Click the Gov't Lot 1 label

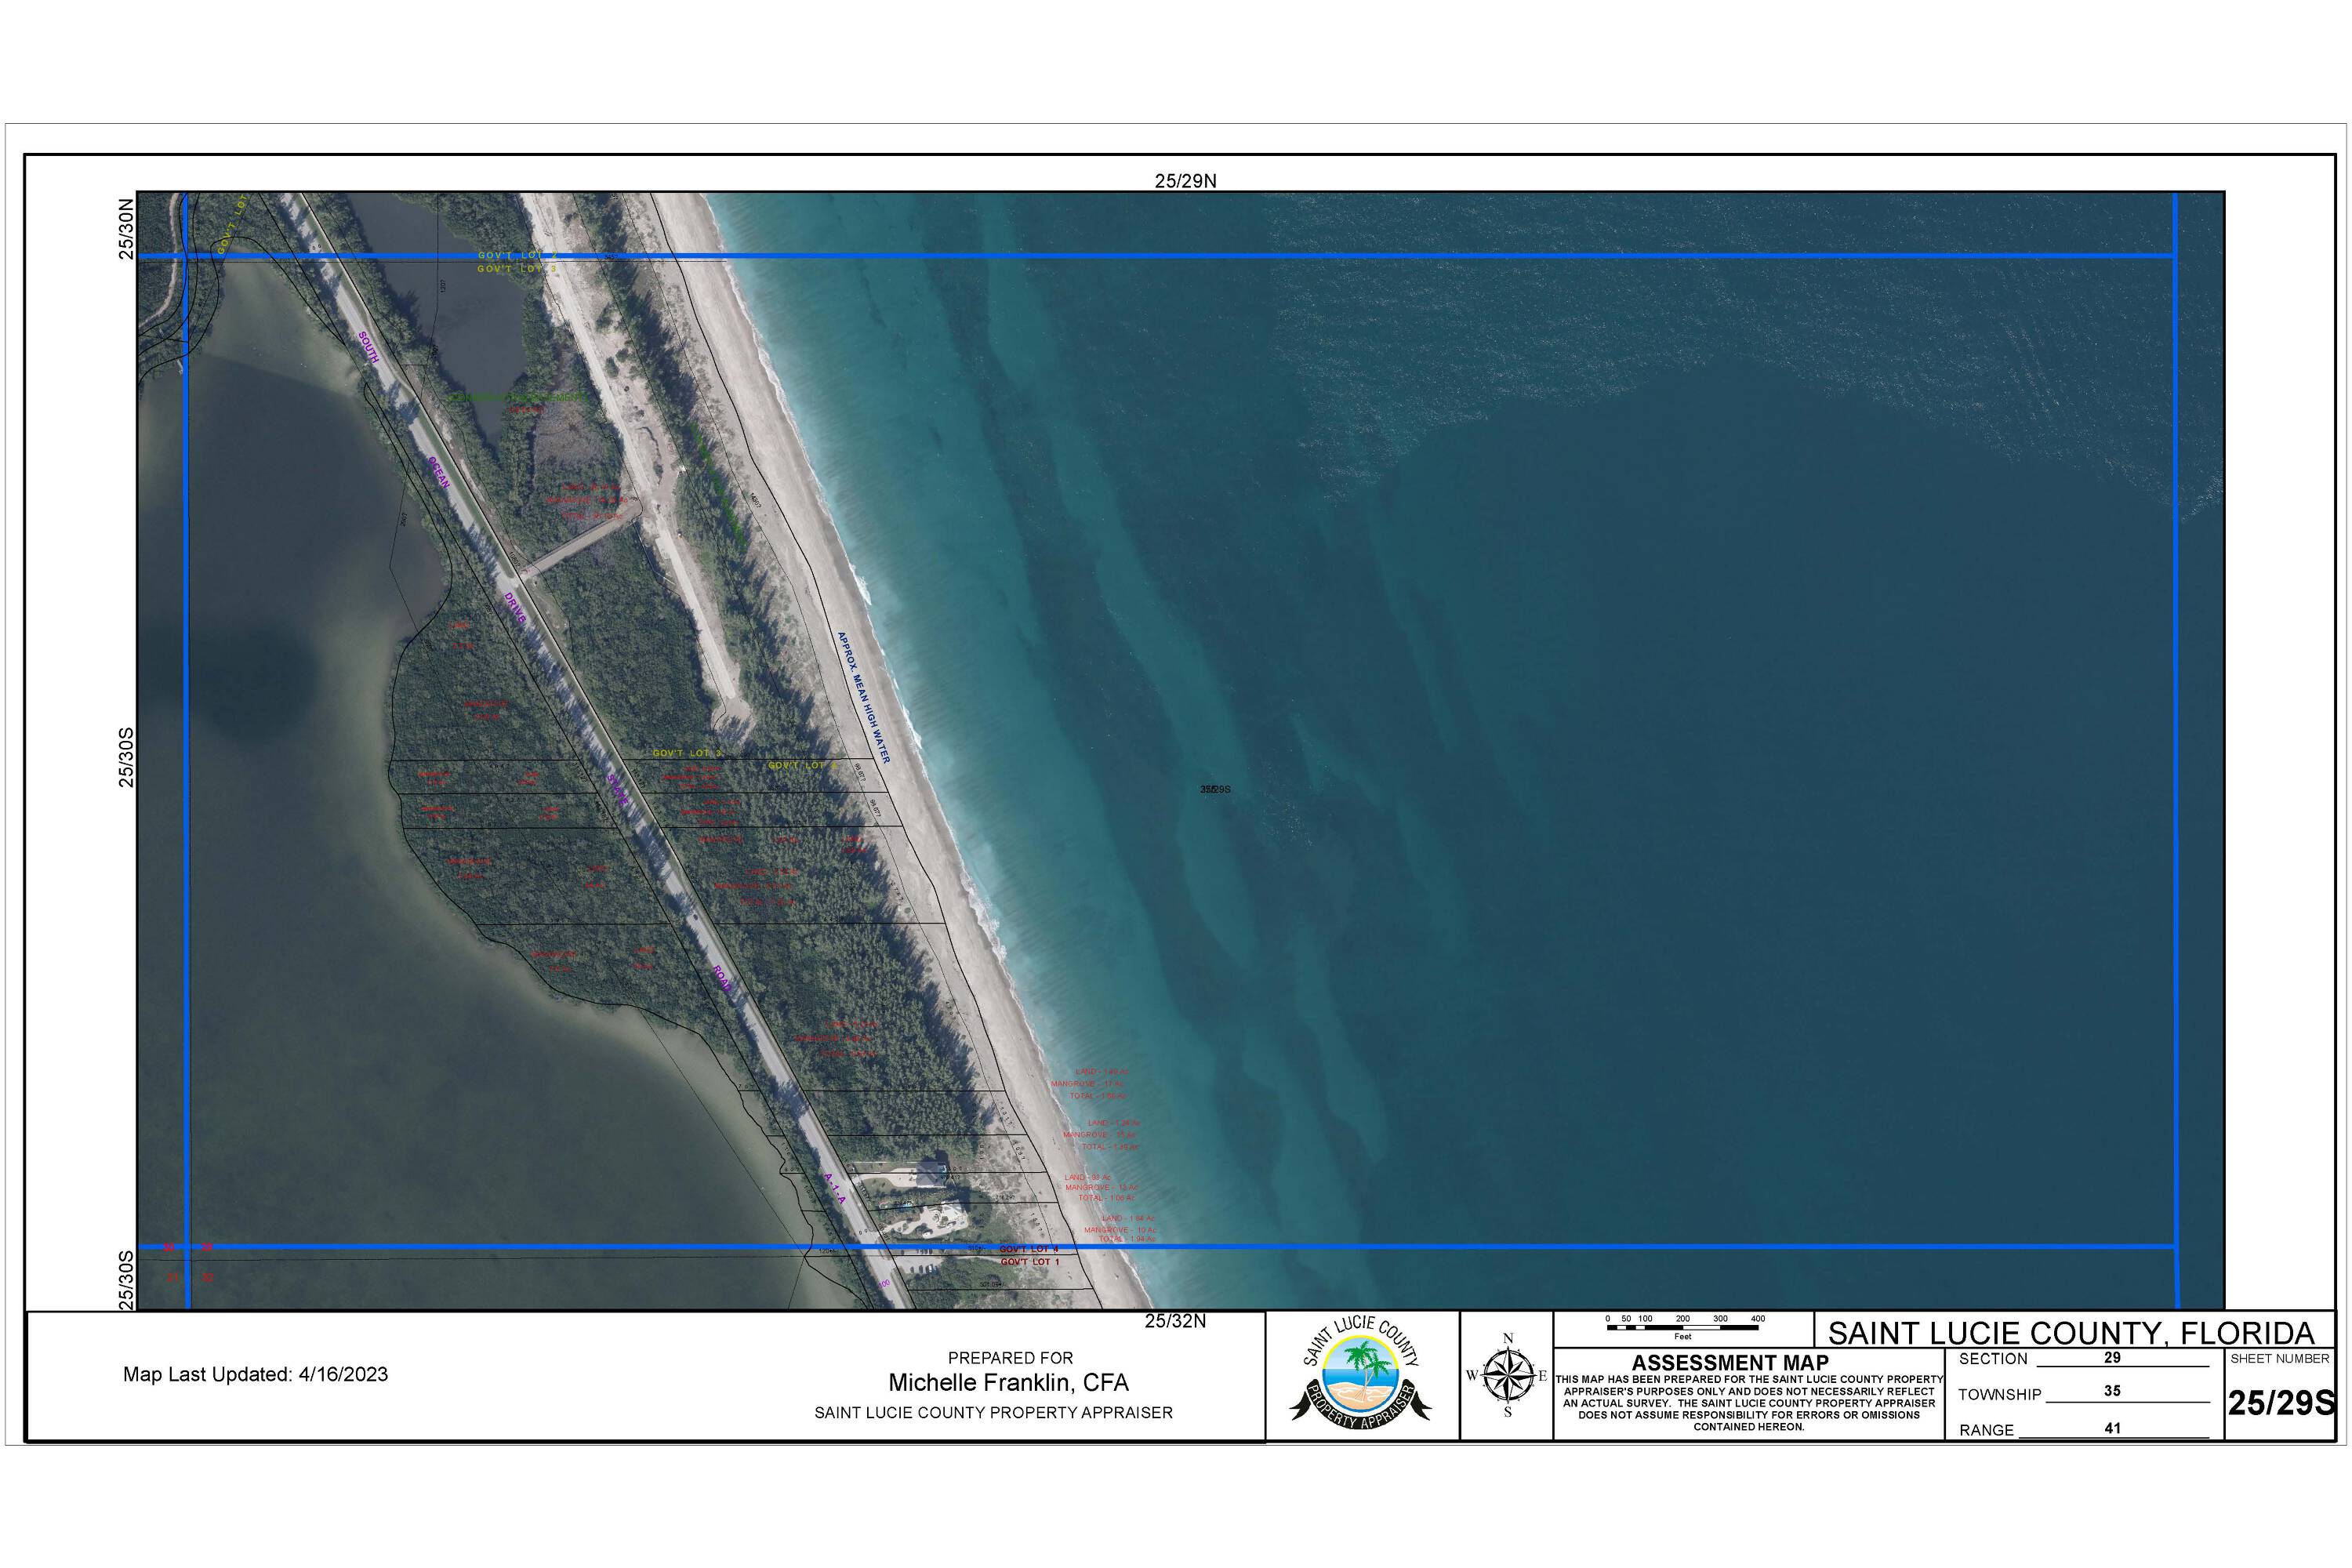tap(1029, 1262)
